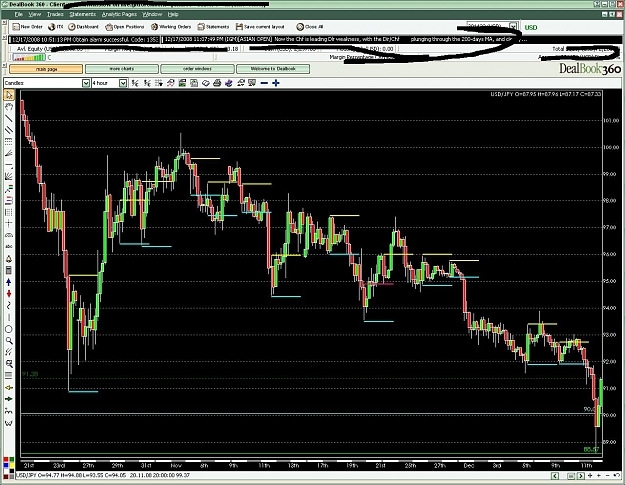
Task: Select the magnifier zoom tool
Action: click(x=9, y=341)
